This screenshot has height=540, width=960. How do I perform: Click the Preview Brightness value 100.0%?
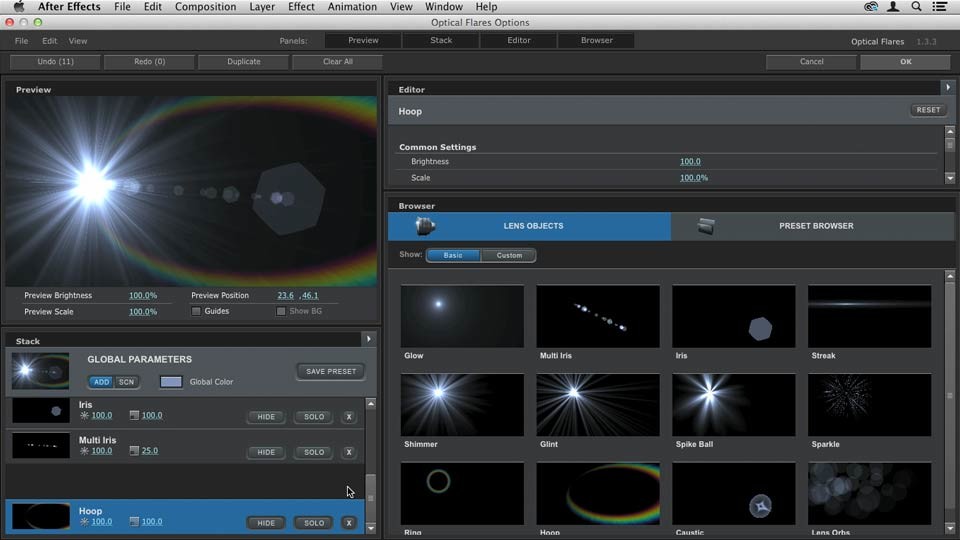[143, 296]
